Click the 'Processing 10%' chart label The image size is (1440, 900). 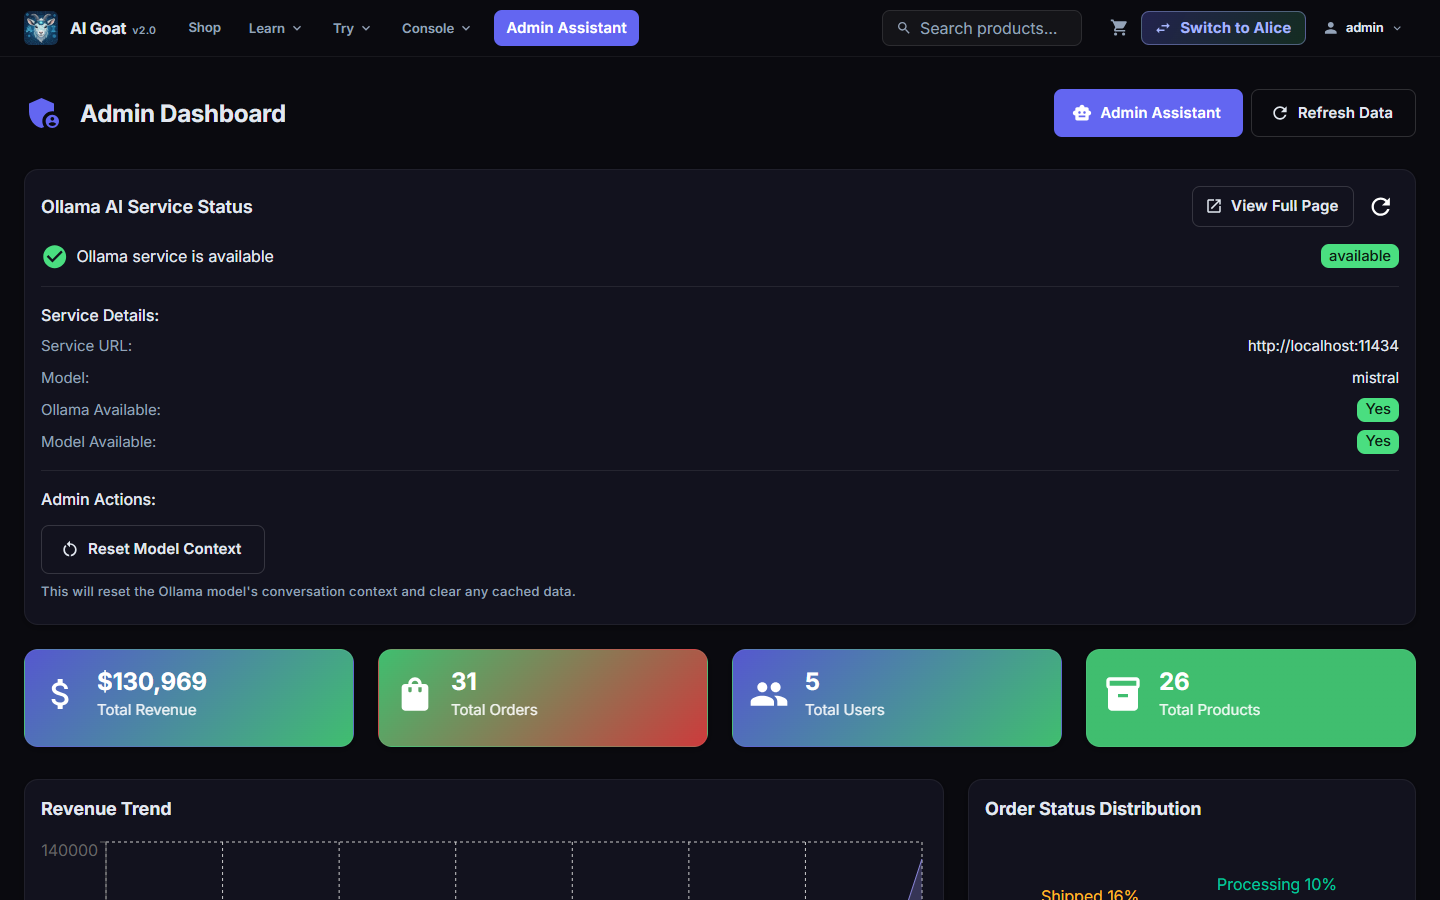coord(1276,884)
